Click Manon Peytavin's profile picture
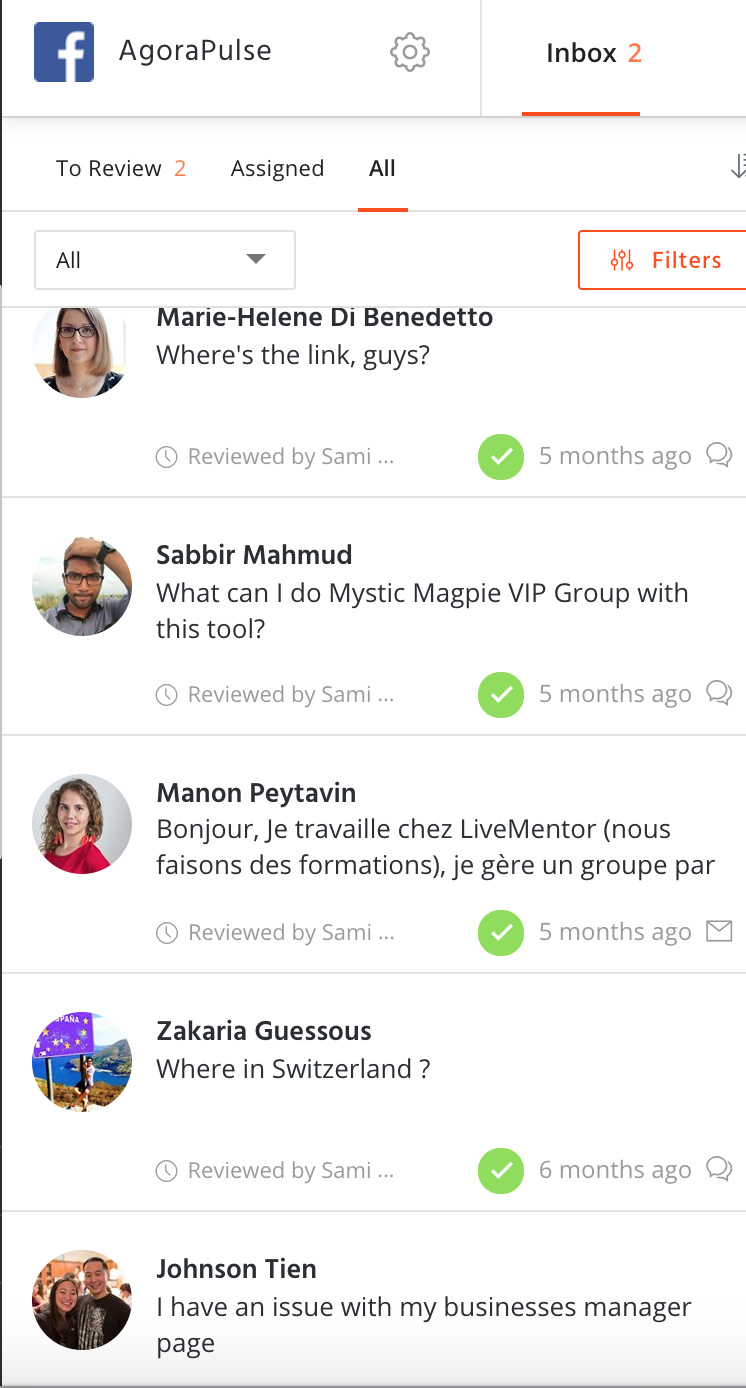The image size is (746, 1388). coord(82,823)
